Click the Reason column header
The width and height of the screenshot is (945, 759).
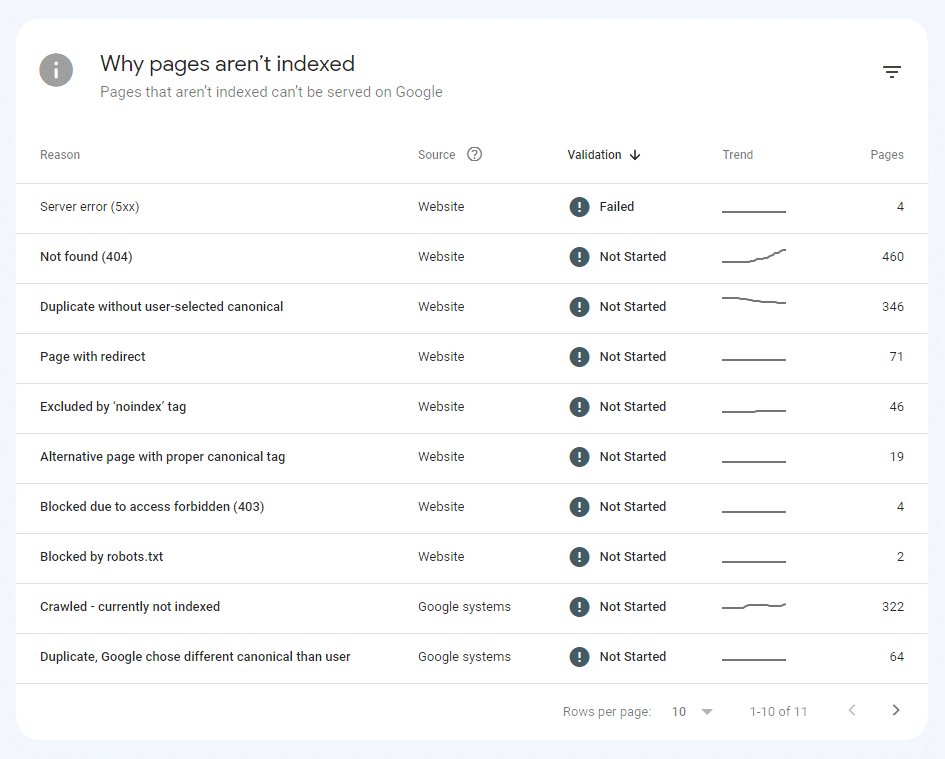tap(60, 155)
